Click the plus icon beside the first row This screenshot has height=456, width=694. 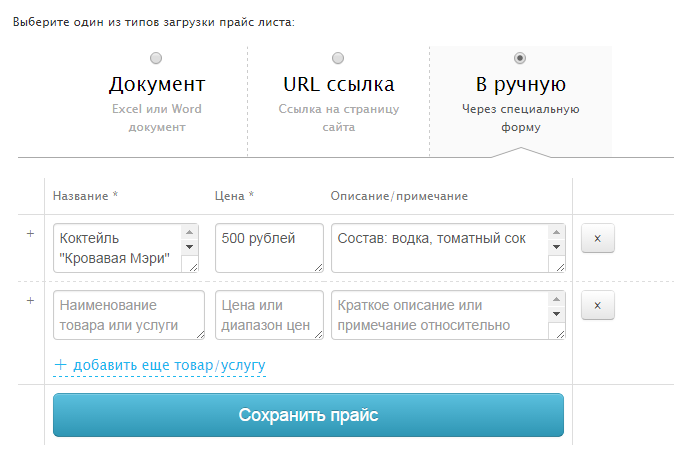pyautogui.click(x=30, y=234)
